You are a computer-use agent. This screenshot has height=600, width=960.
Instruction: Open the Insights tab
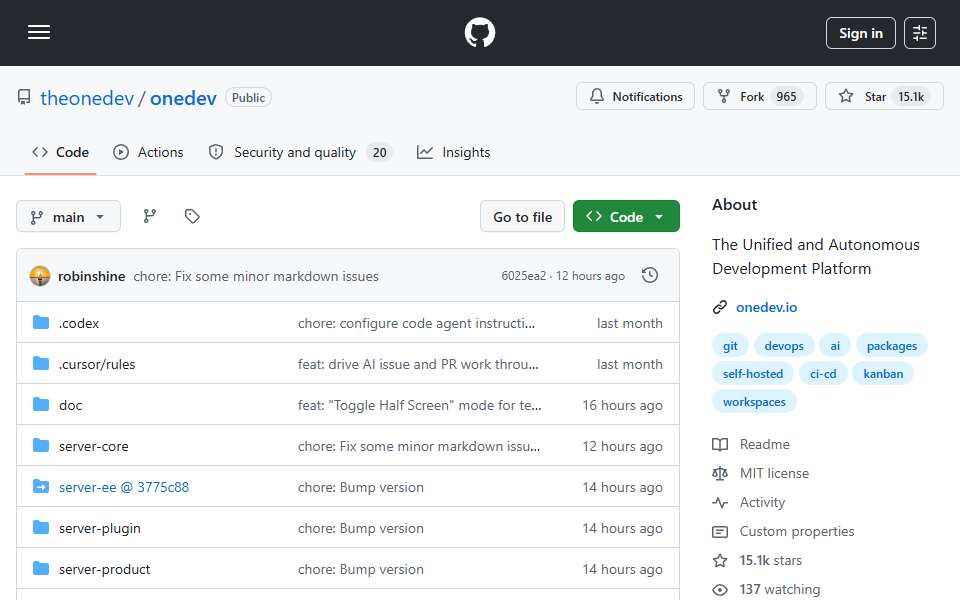click(454, 152)
